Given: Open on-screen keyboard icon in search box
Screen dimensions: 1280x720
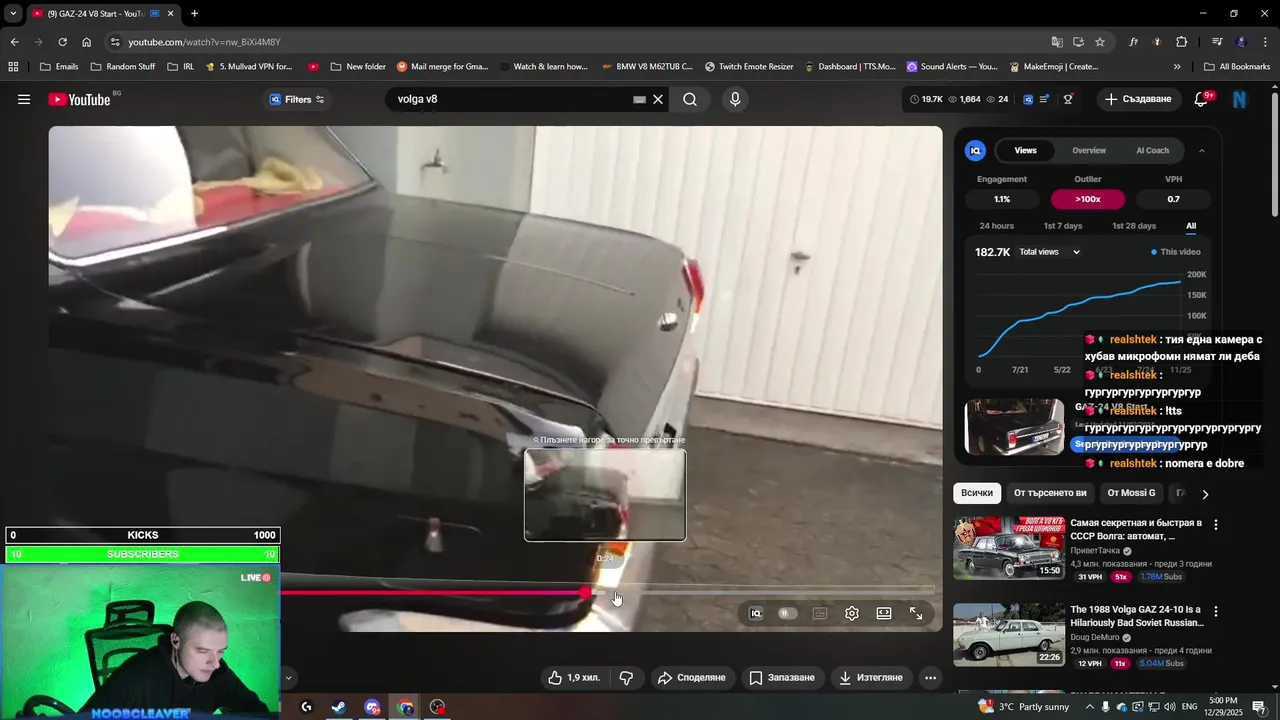Looking at the screenshot, I should click(x=639, y=99).
